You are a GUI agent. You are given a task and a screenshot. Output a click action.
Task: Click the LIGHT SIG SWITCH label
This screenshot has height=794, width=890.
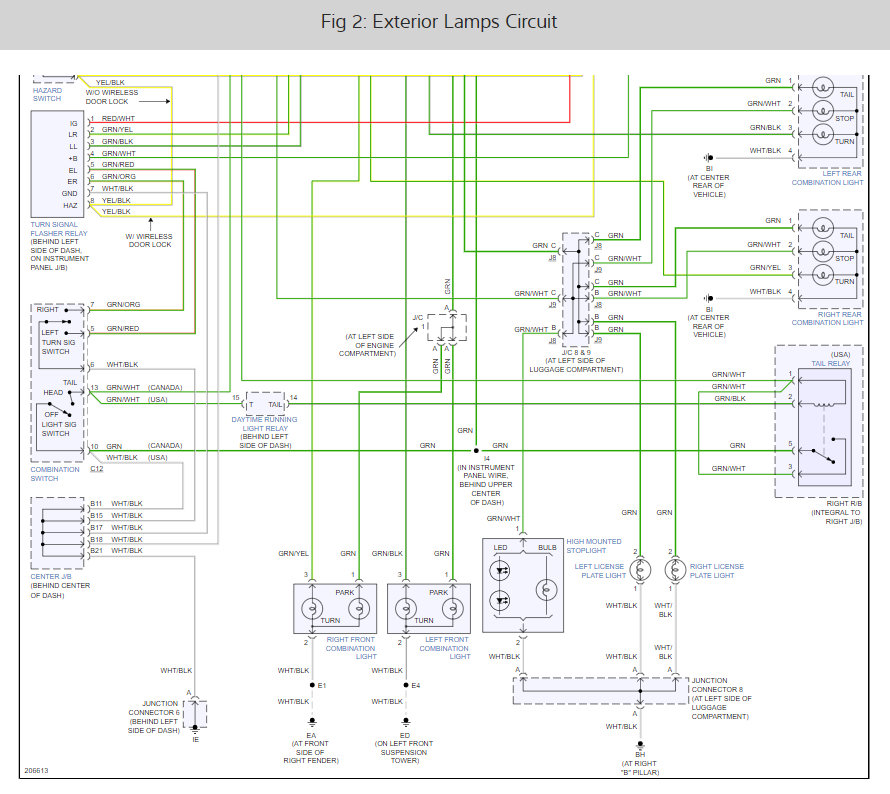(x=58, y=428)
